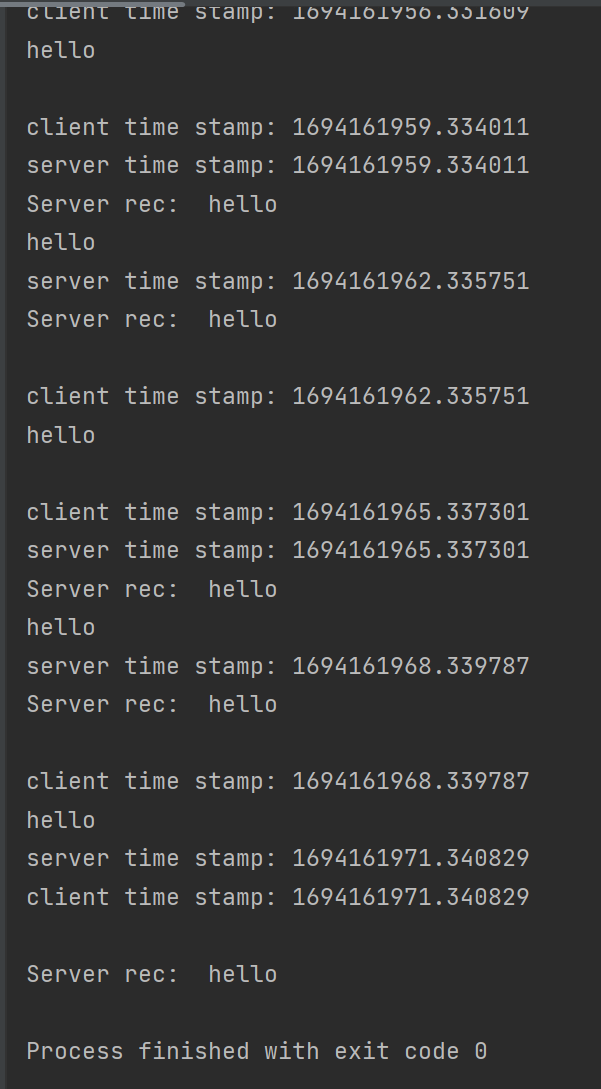Click the server time stamp 1694161959.334011 line
The height and width of the screenshot is (1089, 601).
pos(277,165)
